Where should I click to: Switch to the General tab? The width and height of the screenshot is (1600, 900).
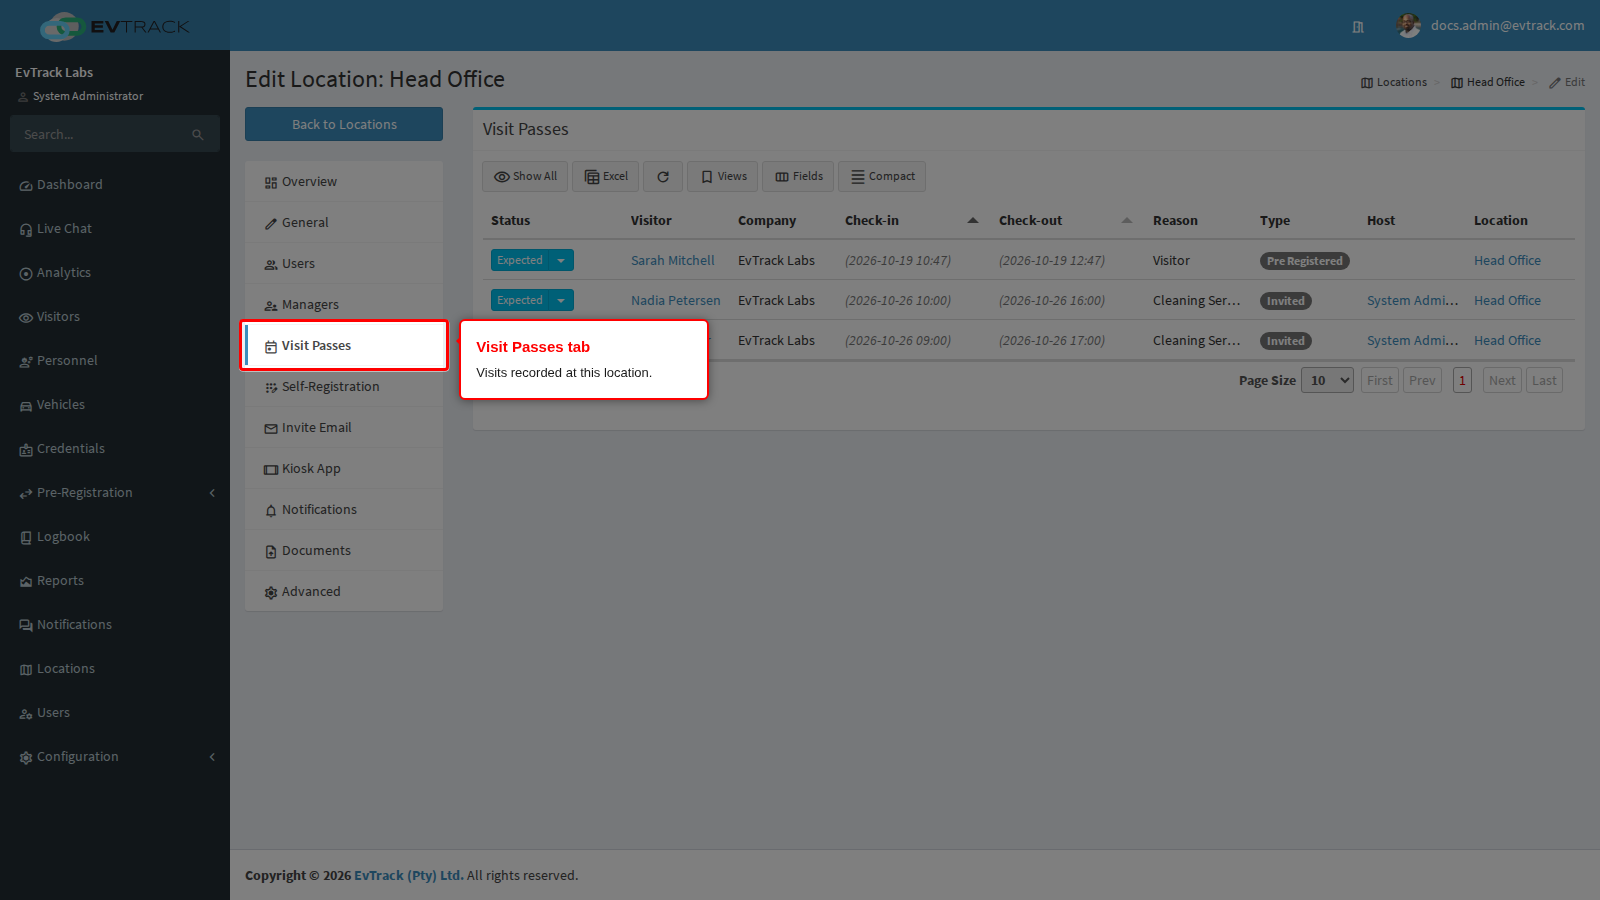click(344, 223)
